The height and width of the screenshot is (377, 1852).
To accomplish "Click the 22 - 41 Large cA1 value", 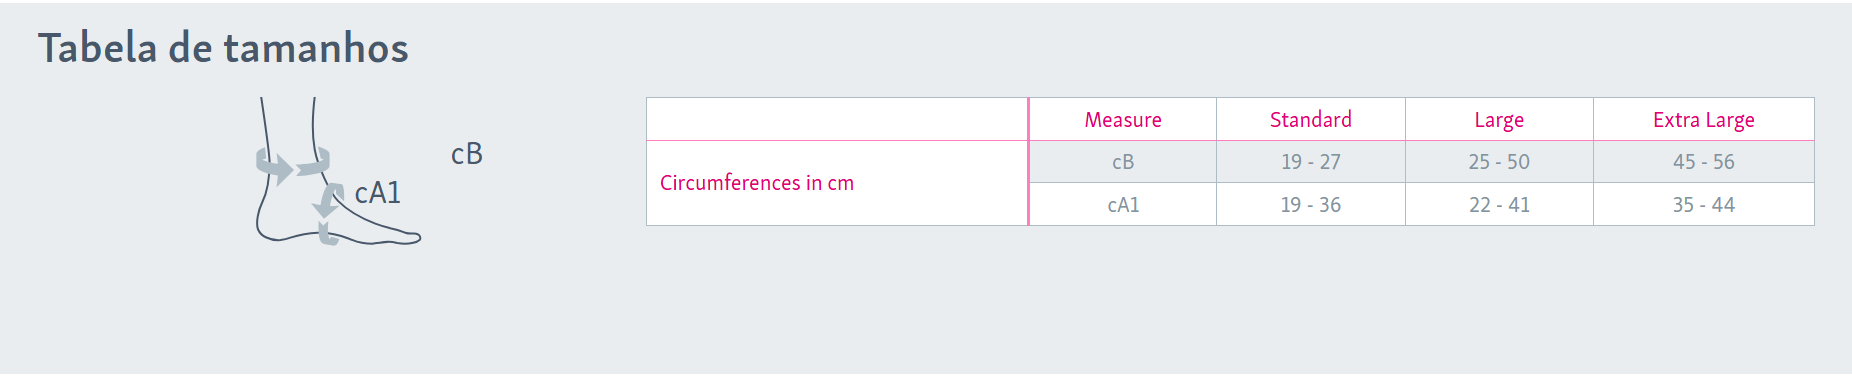I will [x=1499, y=204].
